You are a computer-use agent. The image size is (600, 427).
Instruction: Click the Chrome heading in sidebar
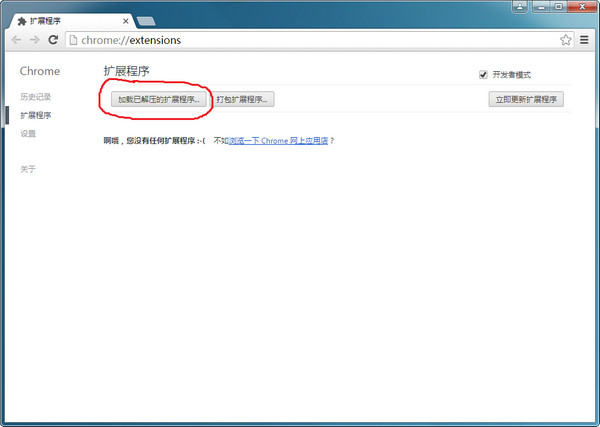pyautogui.click(x=40, y=71)
